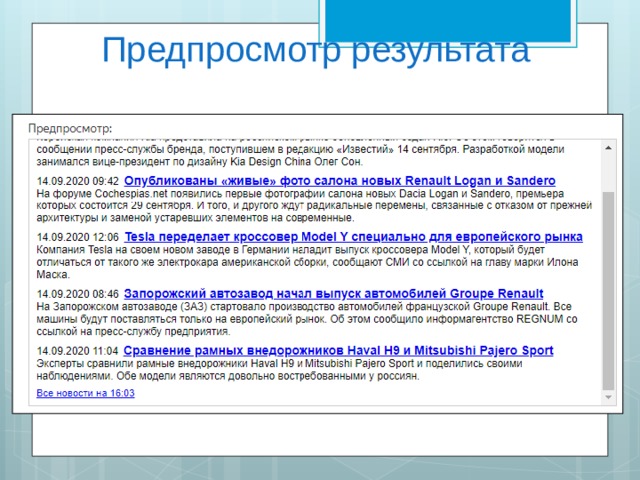Open the Zaporozhye plant Groupe Renault headline
640x480 pixels.
pyautogui.click(x=333, y=293)
